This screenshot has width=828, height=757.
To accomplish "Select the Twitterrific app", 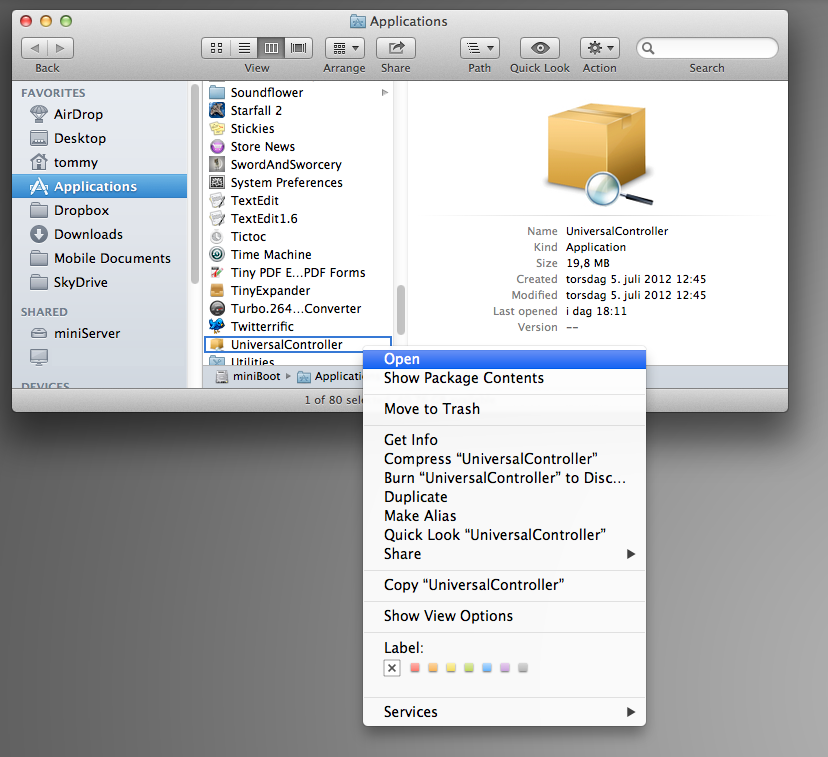I will (299, 326).
